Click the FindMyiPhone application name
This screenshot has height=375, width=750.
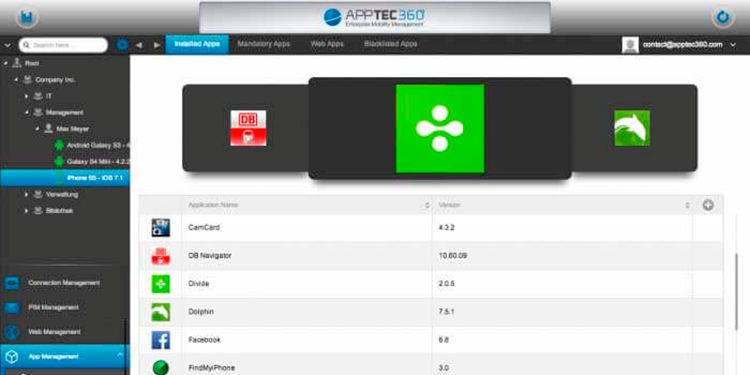click(x=211, y=368)
